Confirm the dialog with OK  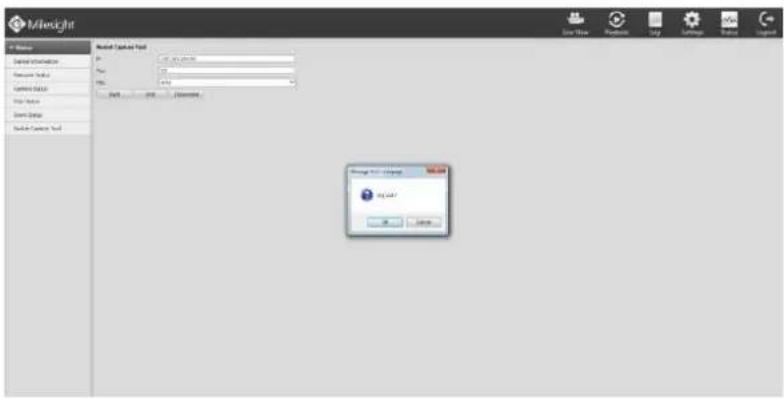(384, 222)
